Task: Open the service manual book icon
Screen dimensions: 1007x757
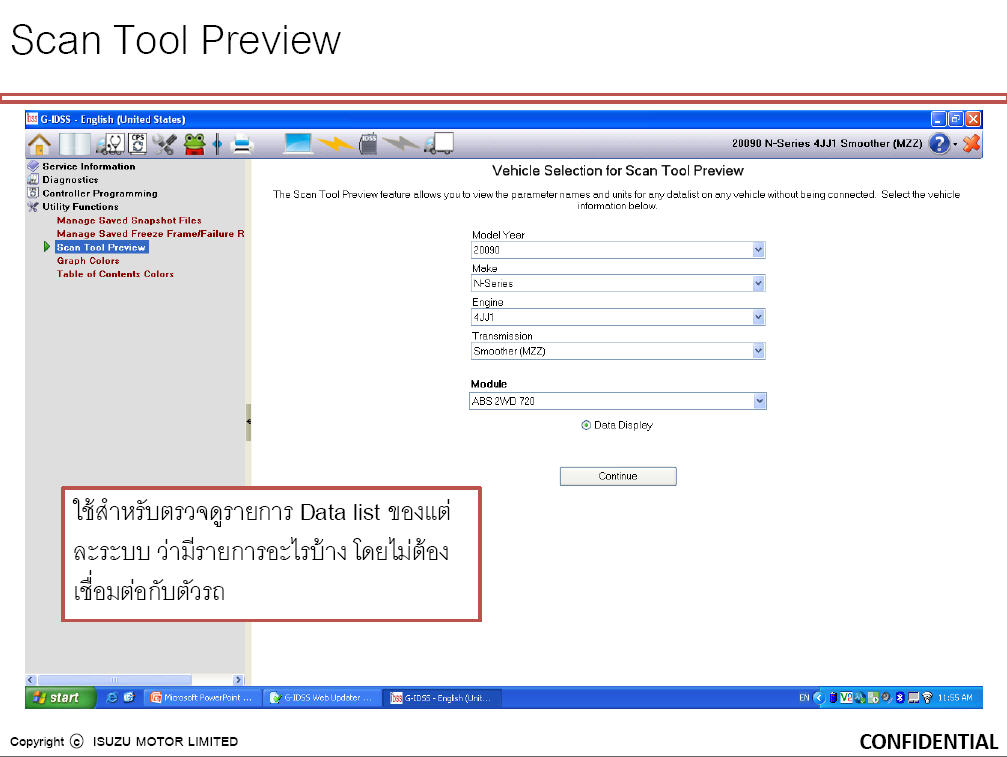Action: (x=74, y=144)
